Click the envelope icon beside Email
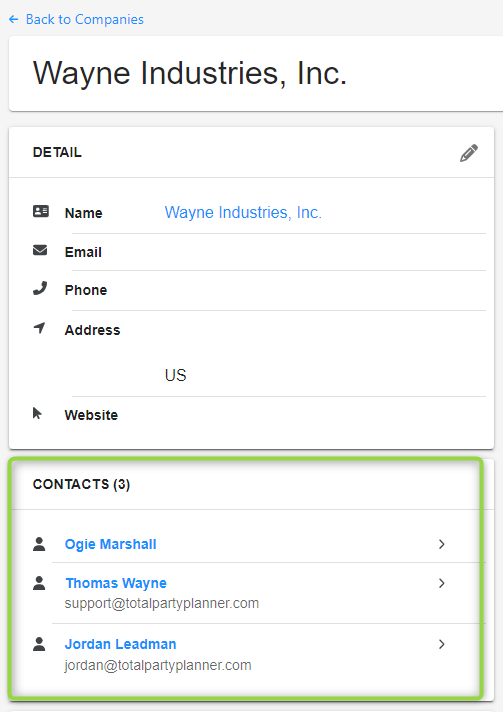Screen dimensions: 503x712 click(40, 250)
